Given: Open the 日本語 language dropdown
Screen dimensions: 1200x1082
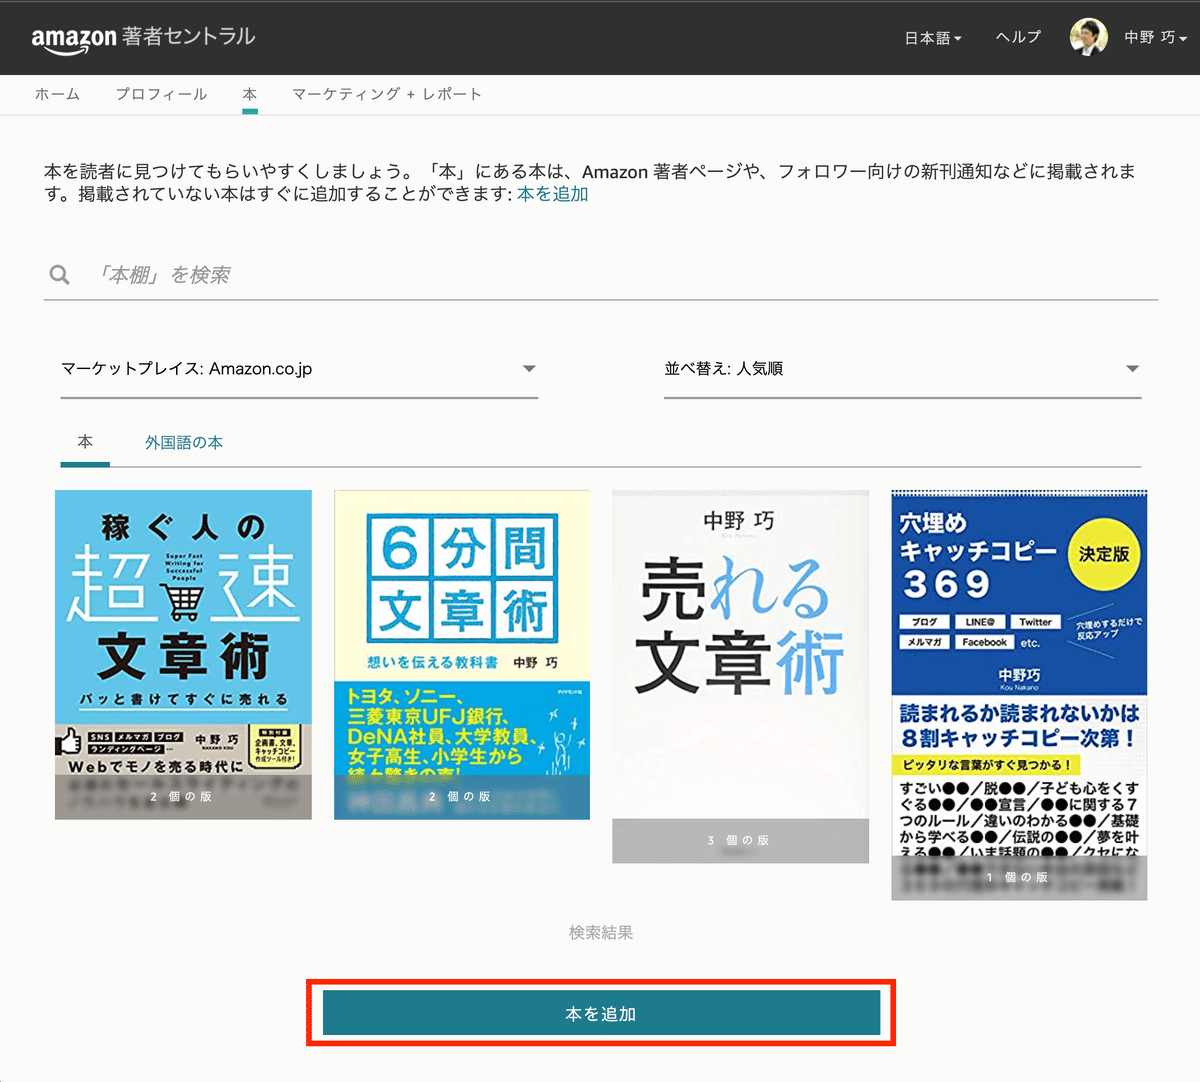Looking at the screenshot, I should [933, 38].
